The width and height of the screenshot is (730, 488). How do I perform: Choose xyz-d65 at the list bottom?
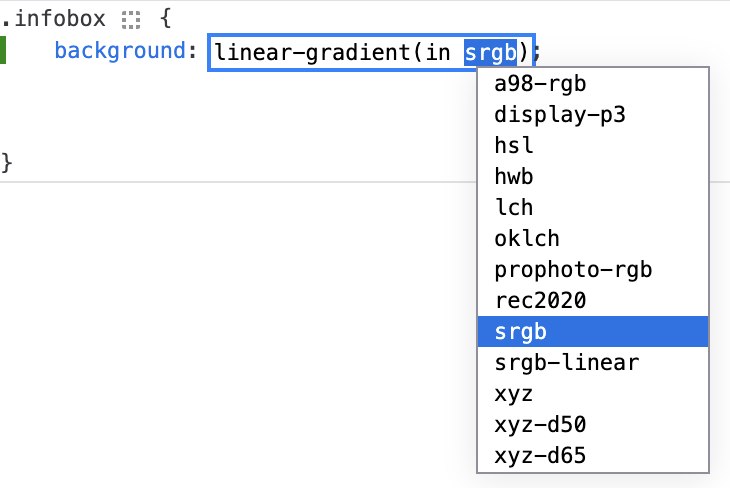coord(540,457)
